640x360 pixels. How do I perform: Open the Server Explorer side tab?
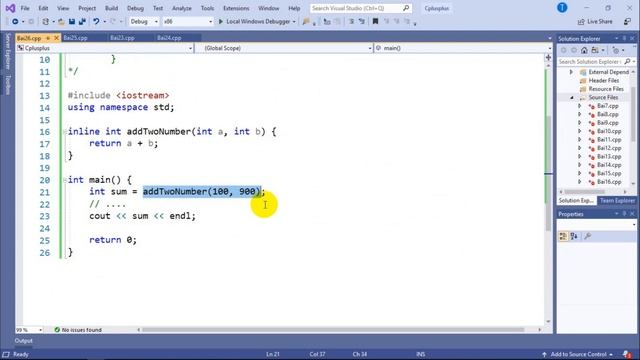click(8, 51)
